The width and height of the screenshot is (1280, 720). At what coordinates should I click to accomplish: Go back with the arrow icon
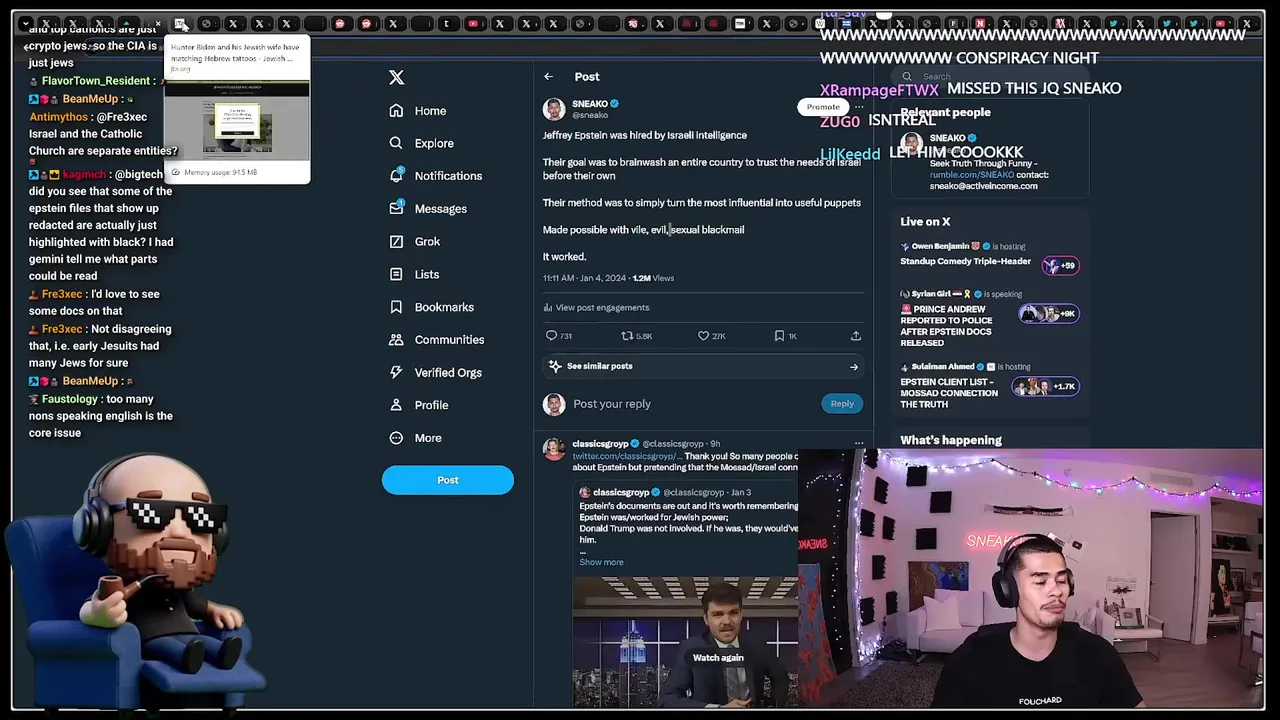coord(548,77)
